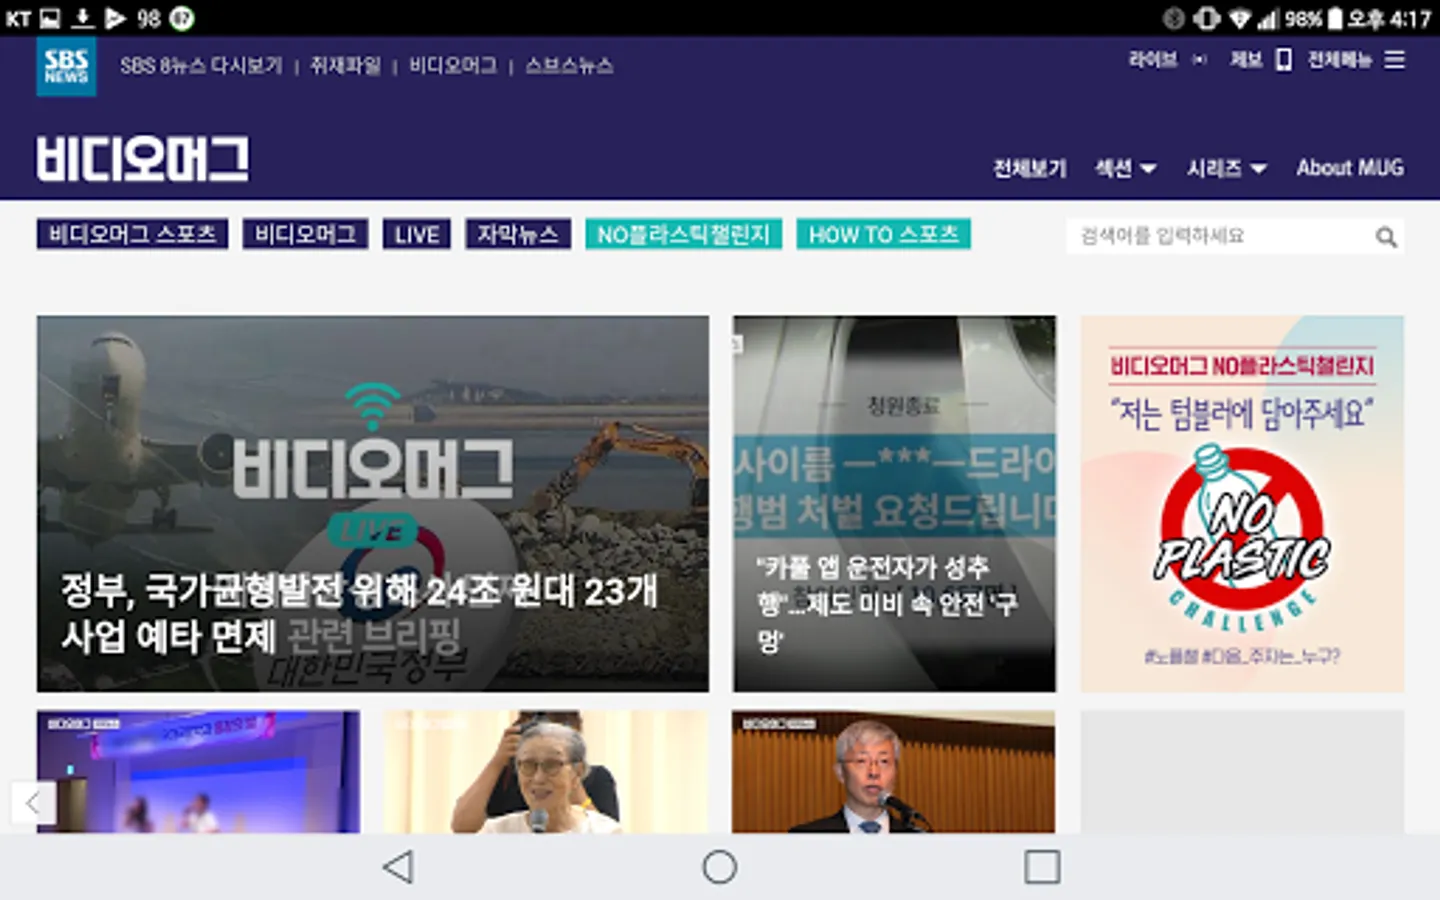The image size is (1440, 900).
Task: Open the 스브스뉴스 link
Action: (x=569, y=66)
